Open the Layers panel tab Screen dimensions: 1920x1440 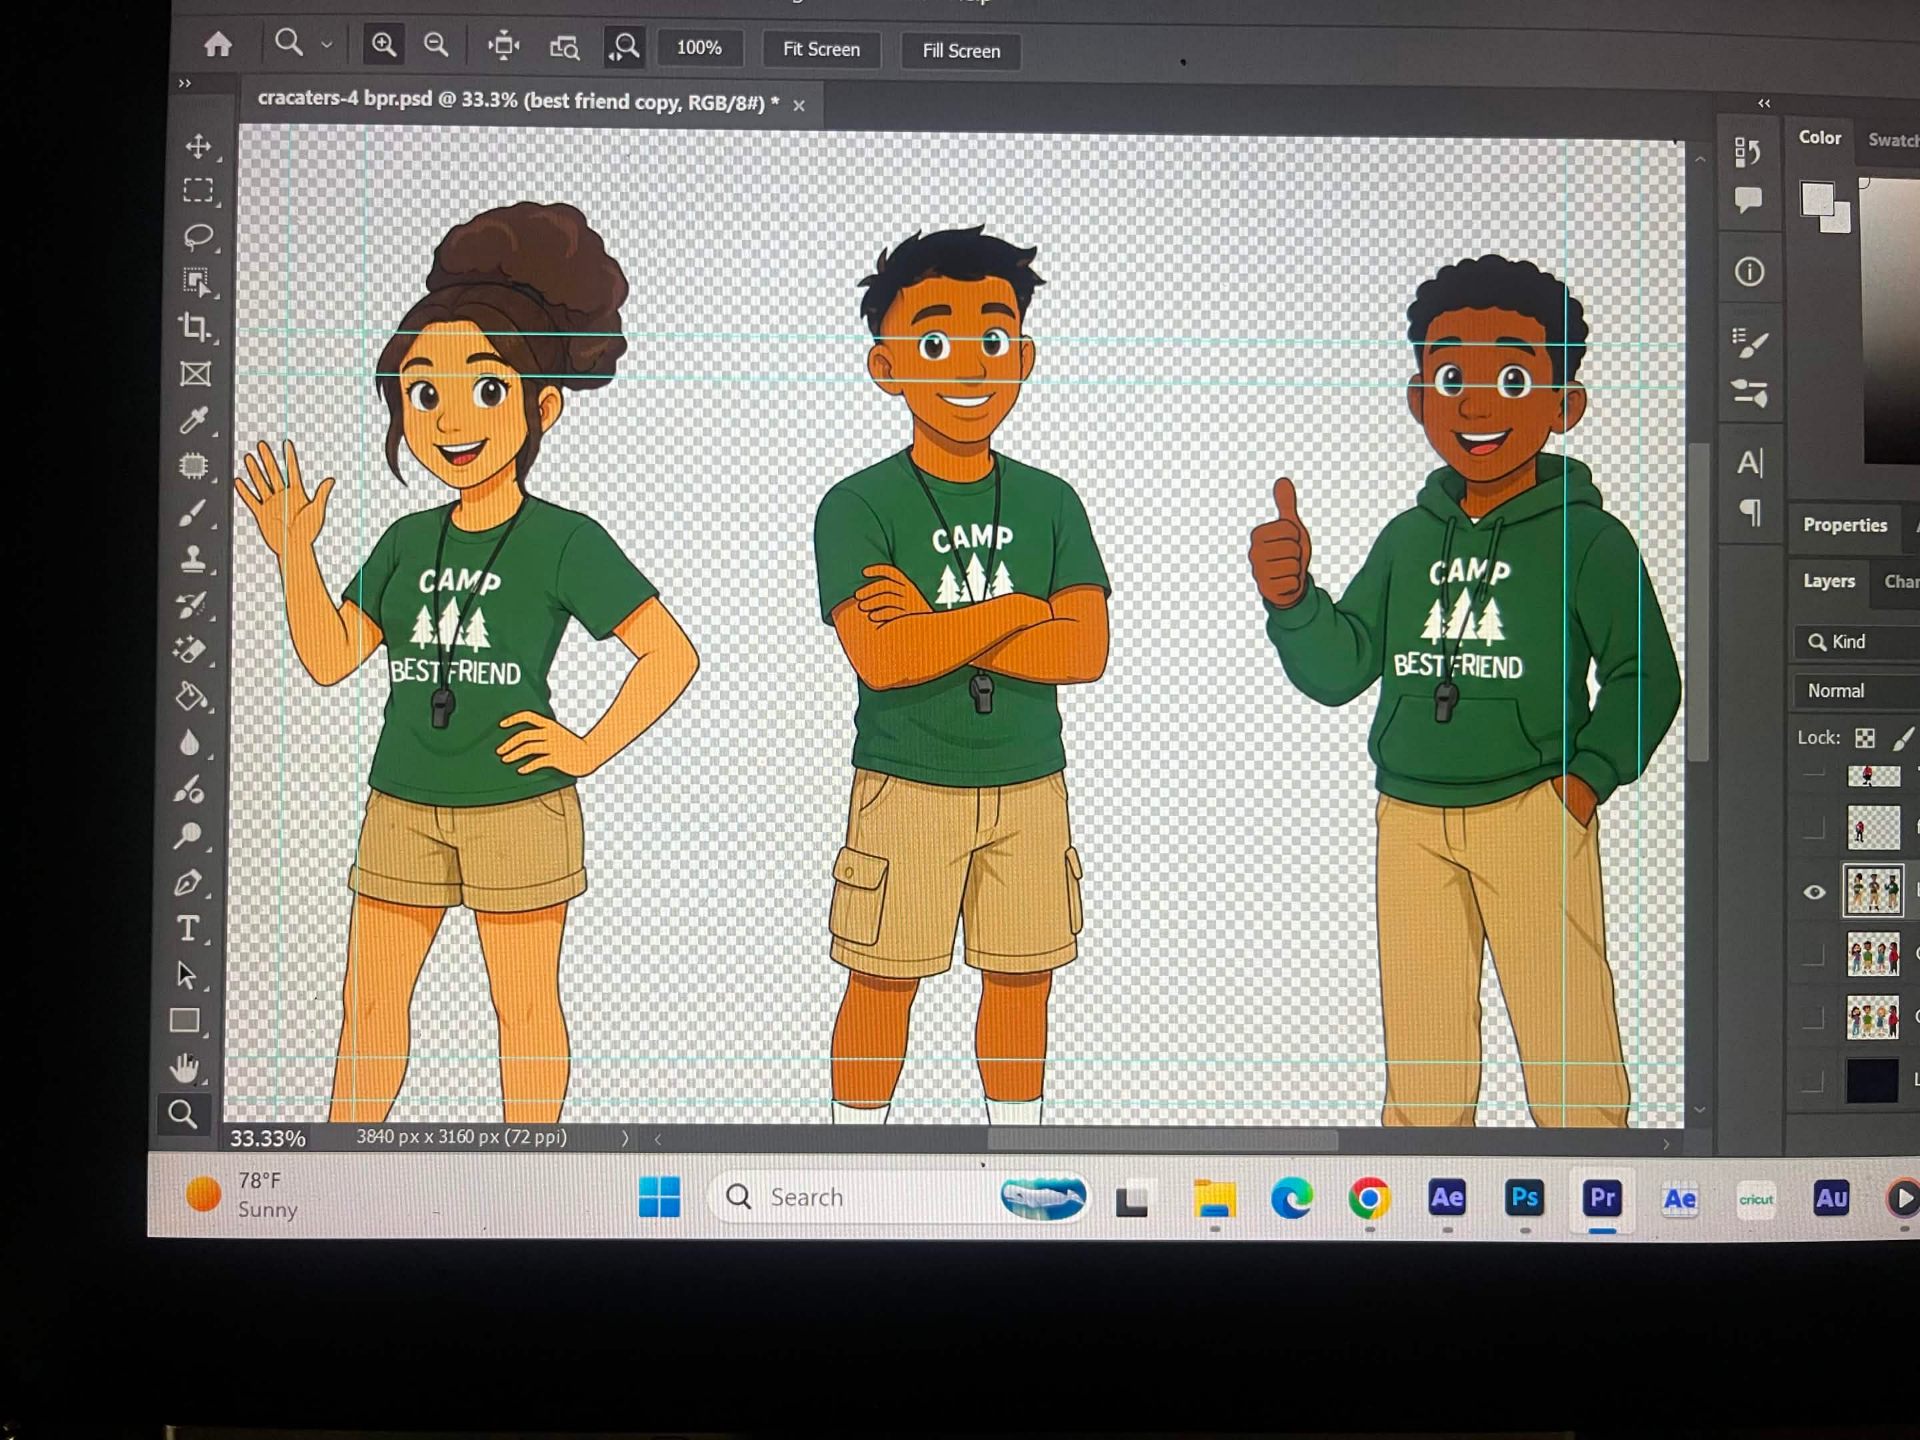click(1829, 581)
